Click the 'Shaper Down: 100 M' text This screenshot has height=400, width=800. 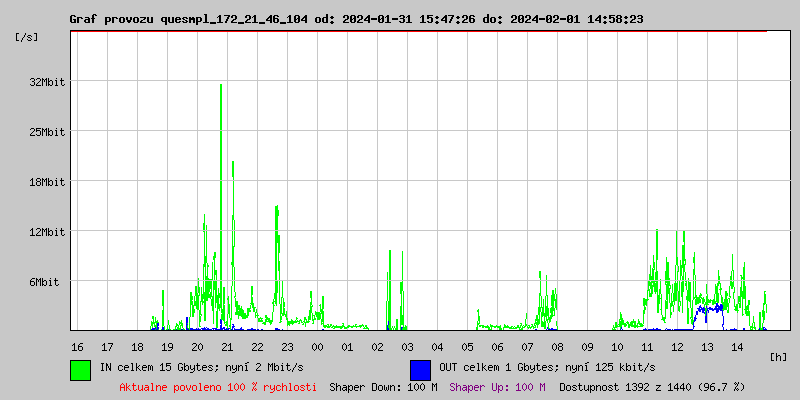click(383, 386)
